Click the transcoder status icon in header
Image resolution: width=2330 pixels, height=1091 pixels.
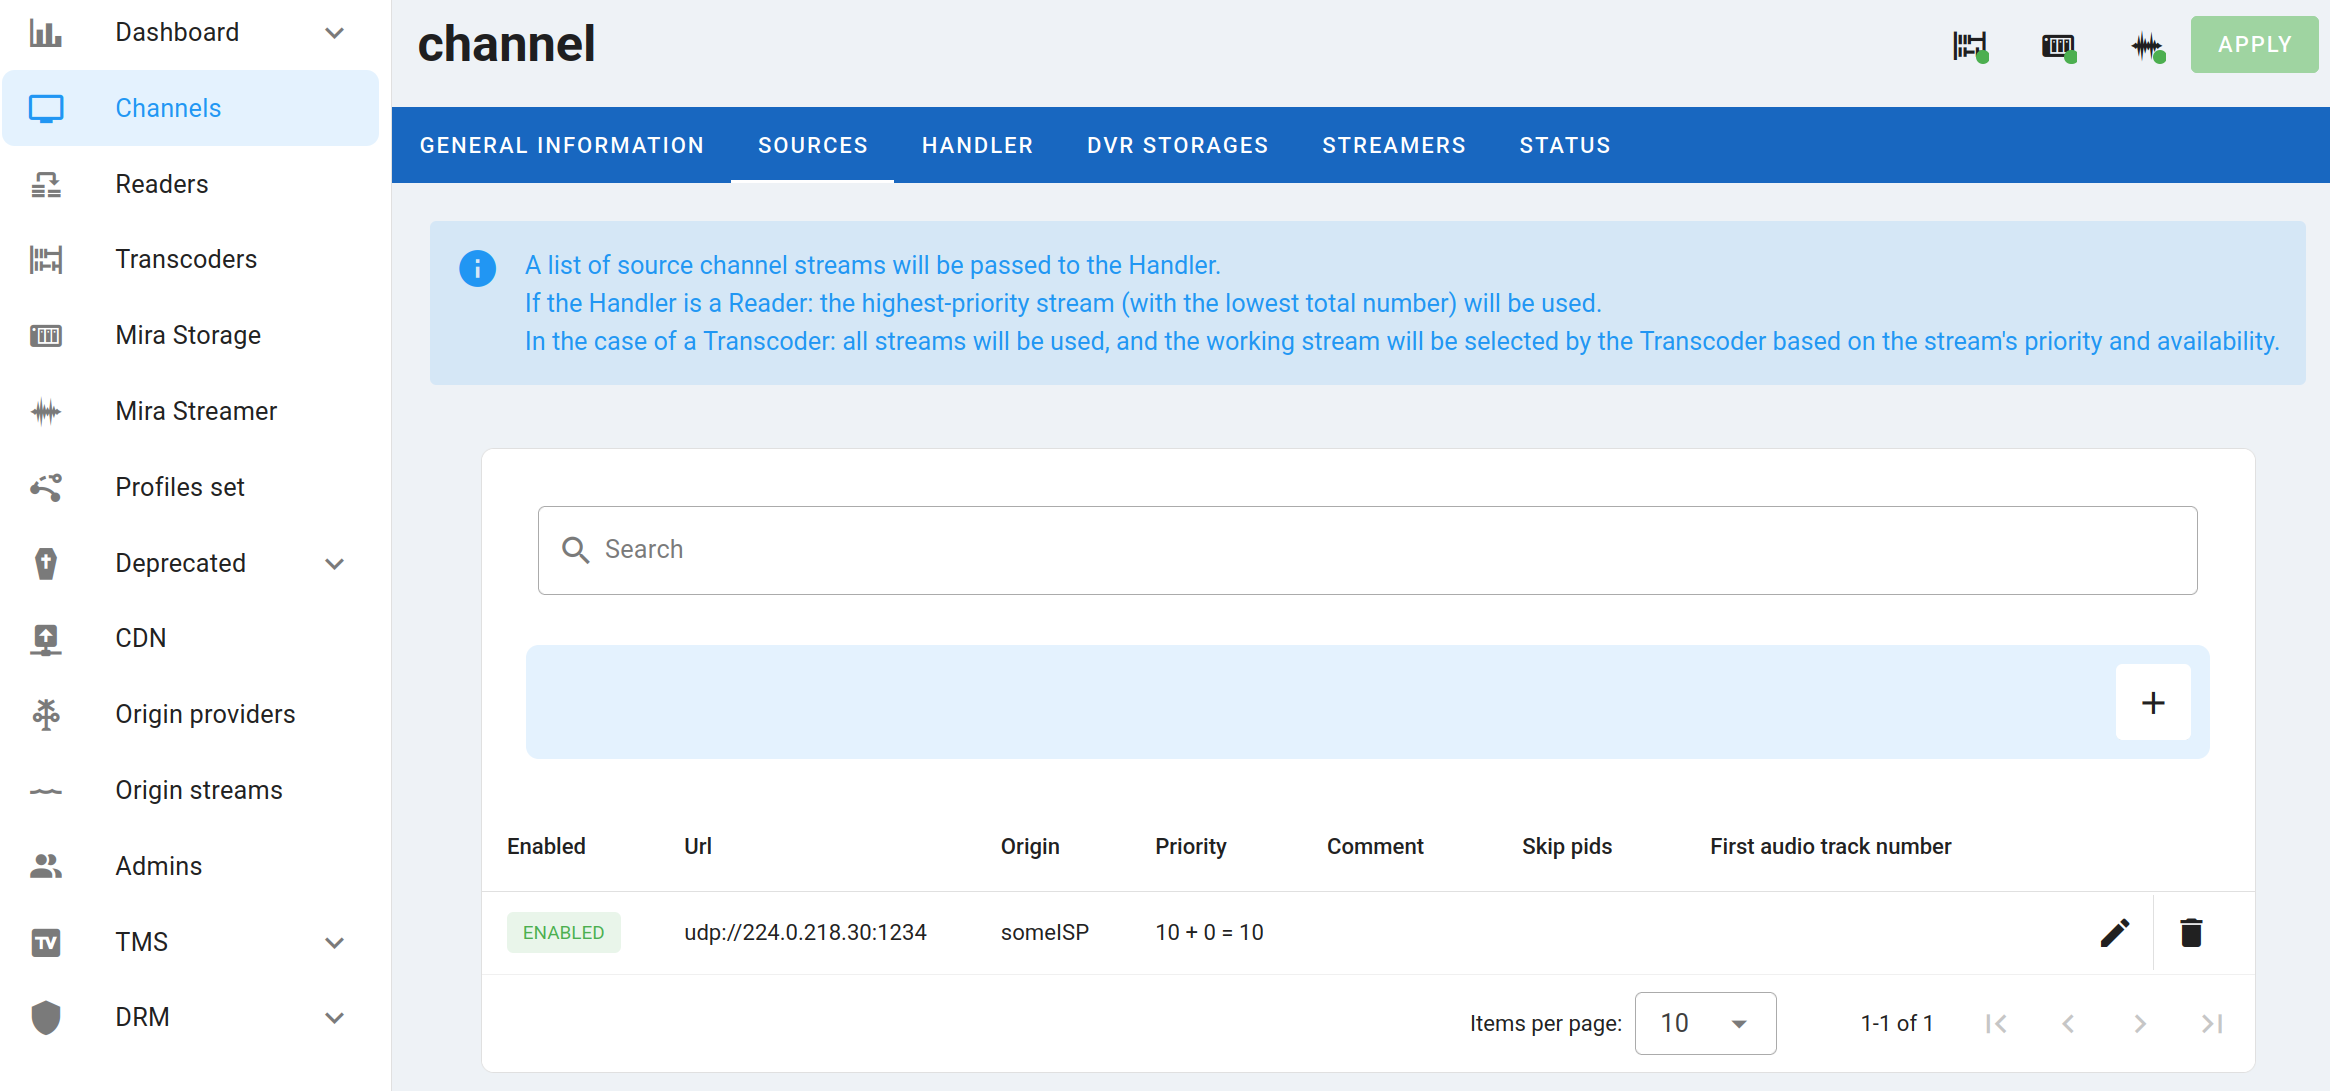point(1970,46)
